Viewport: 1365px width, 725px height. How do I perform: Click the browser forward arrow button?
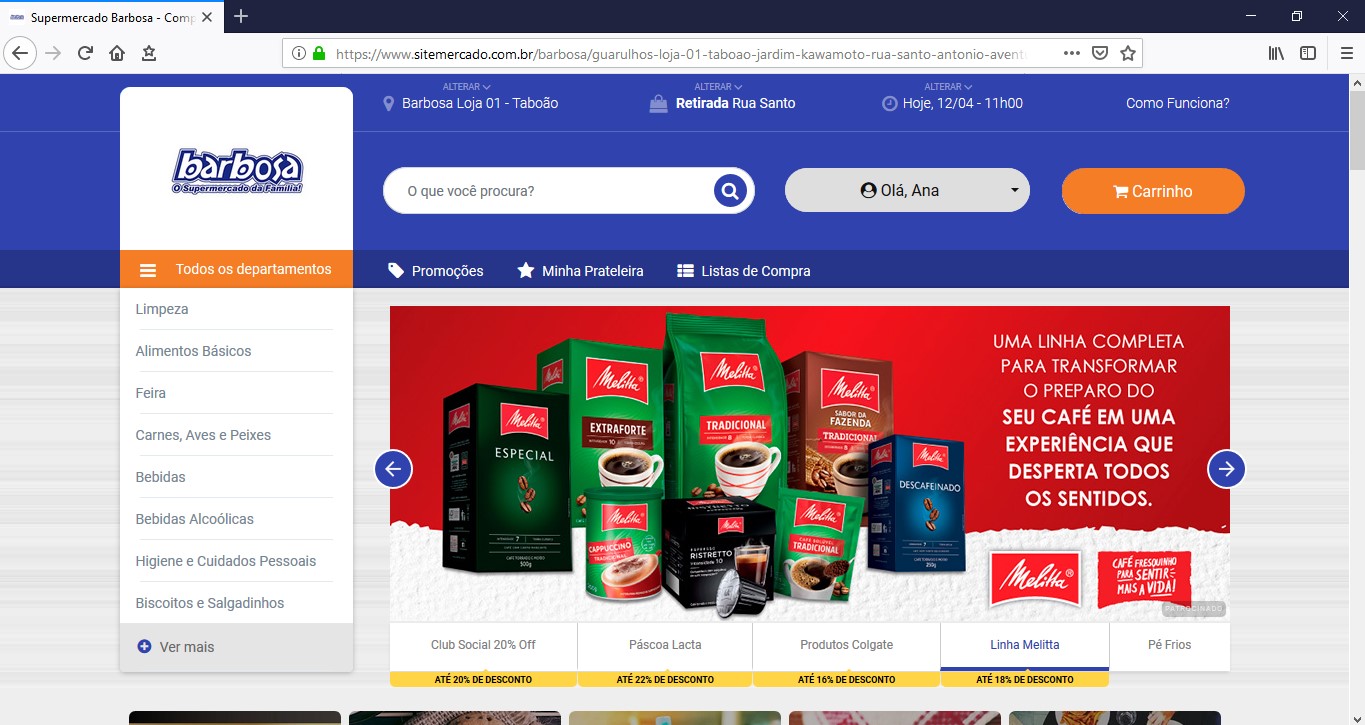(53, 53)
